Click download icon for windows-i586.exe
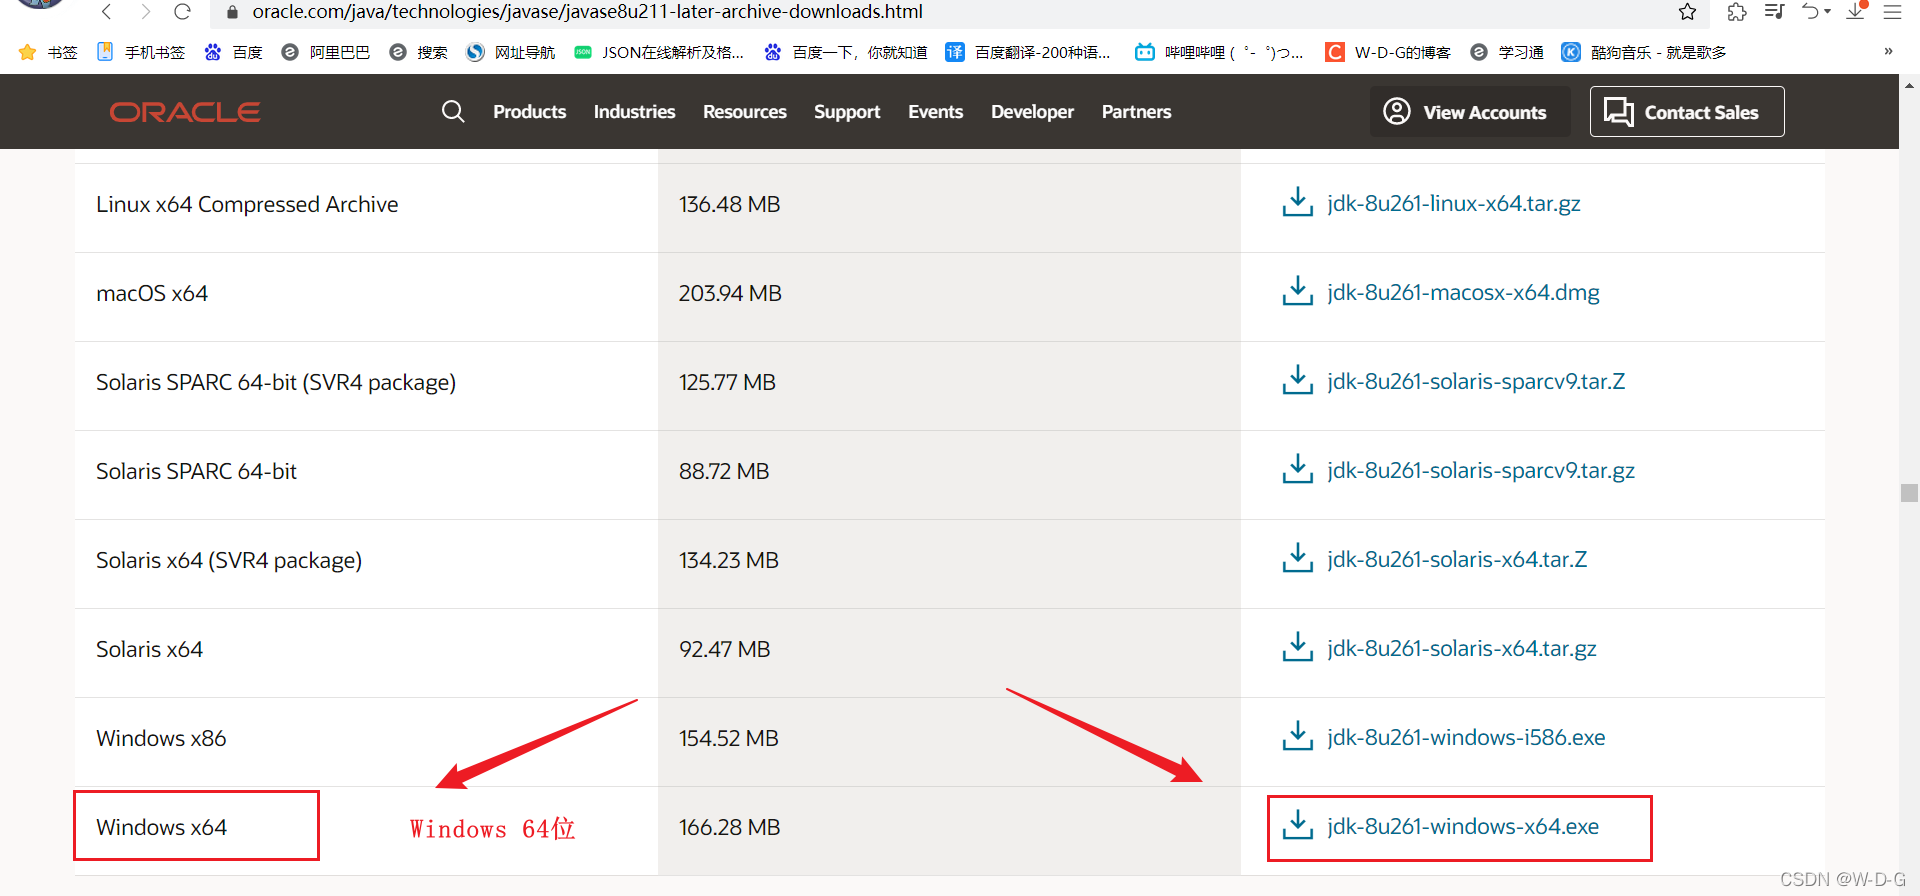Image resolution: width=1920 pixels, height=896 pixels. click(1297, 737)
